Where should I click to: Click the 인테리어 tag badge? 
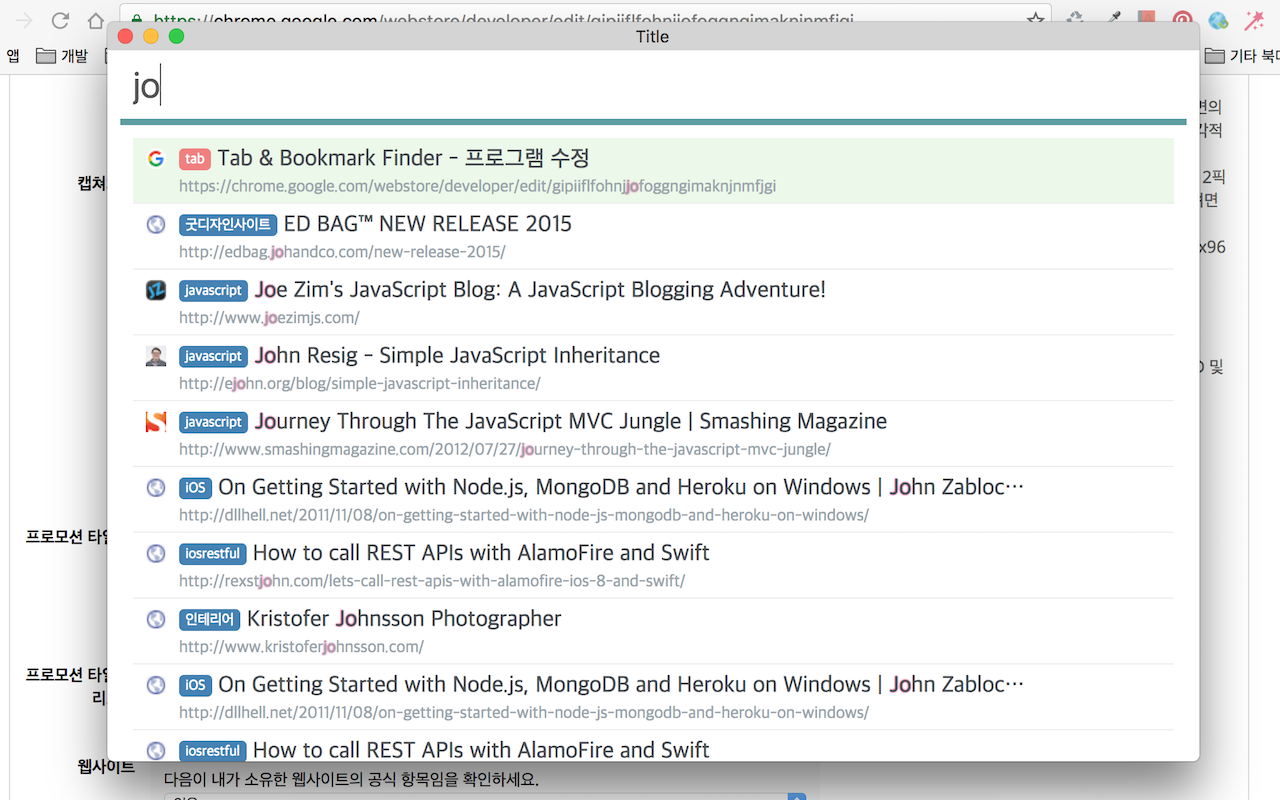[210, 620]
